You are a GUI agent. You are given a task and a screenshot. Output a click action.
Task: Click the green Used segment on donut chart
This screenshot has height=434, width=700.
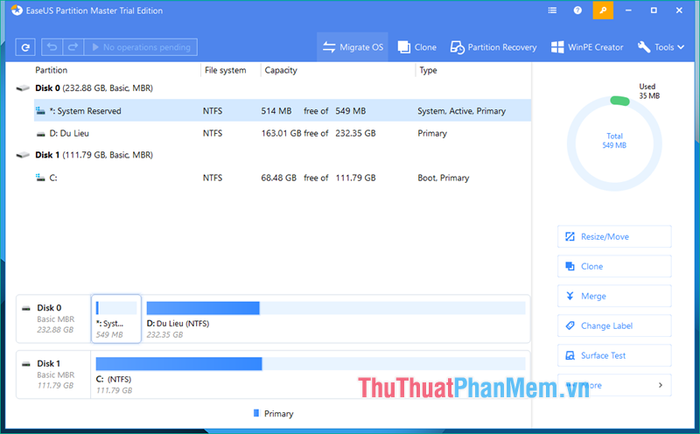click(x=620, y=101)
